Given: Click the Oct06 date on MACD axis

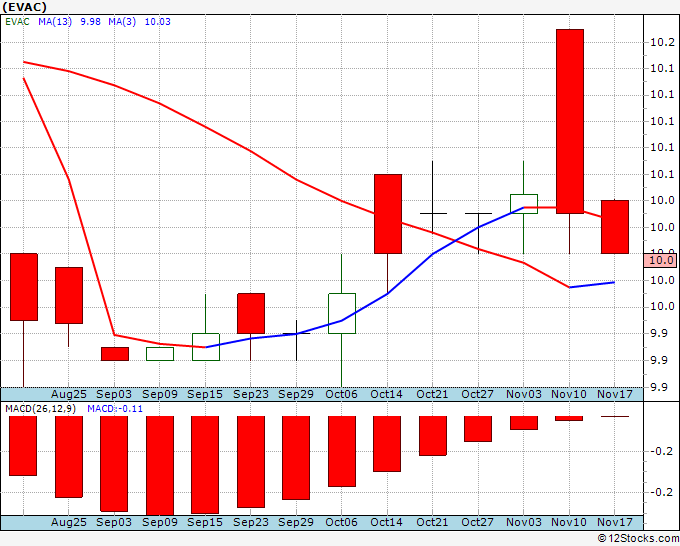Looking at the screenshot, I should click(342, 522).
